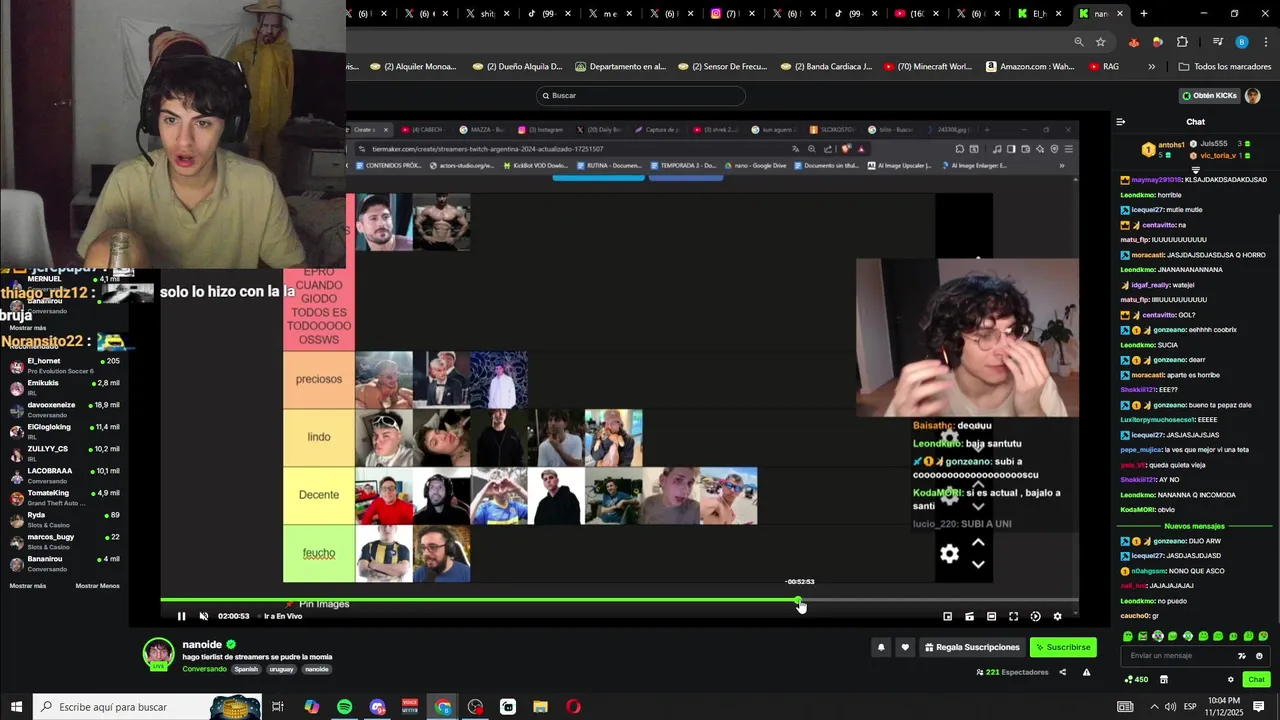
Task: Jump to live with Ir a En Vivo
Action: tap(283, 616)
